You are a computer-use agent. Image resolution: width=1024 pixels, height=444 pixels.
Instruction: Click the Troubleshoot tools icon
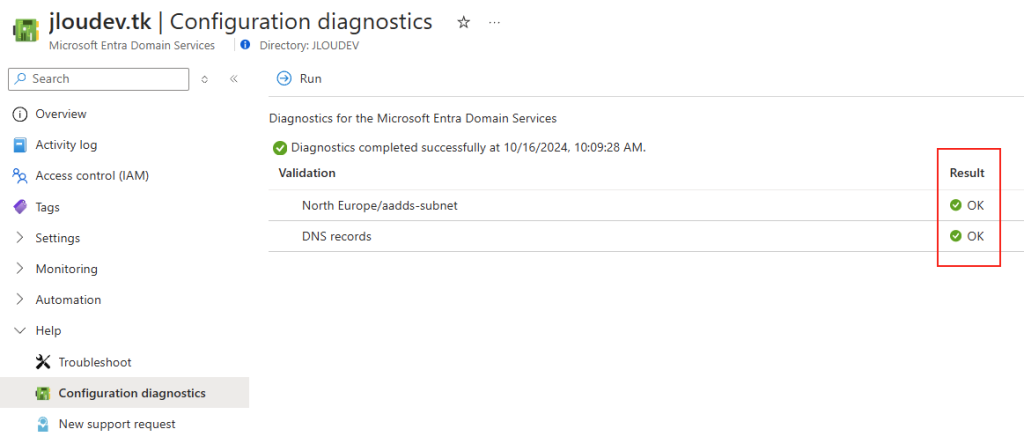pyautogui.click(x=43, y=362)
